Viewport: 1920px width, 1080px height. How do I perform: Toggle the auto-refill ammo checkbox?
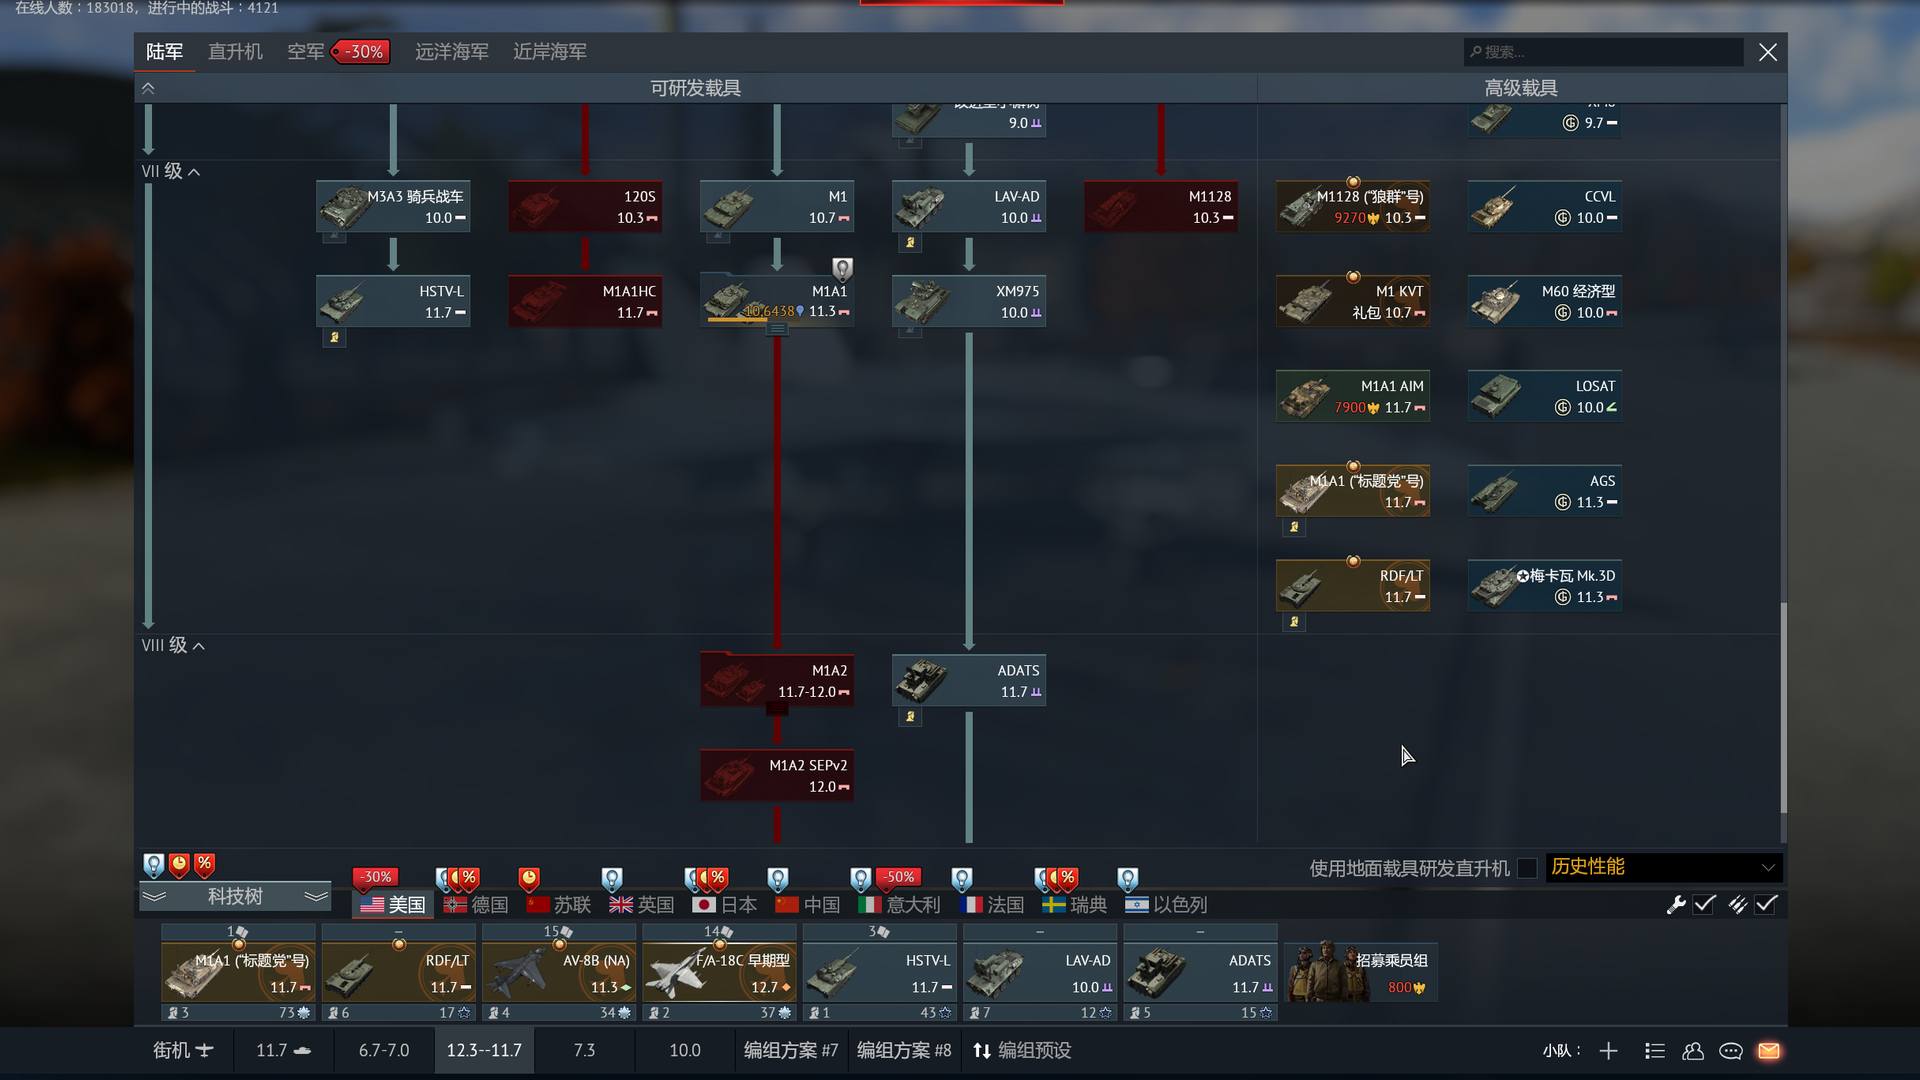tap(1767, 904)
